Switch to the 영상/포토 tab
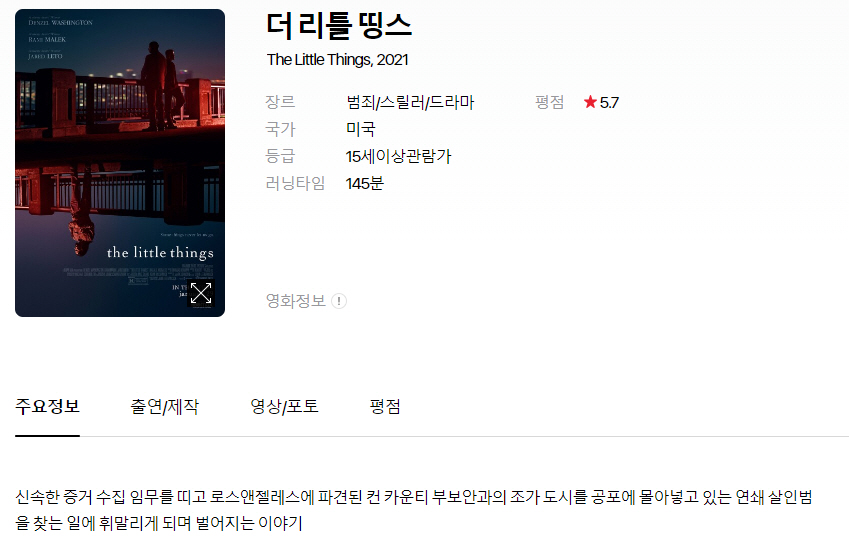 point(284,406)
